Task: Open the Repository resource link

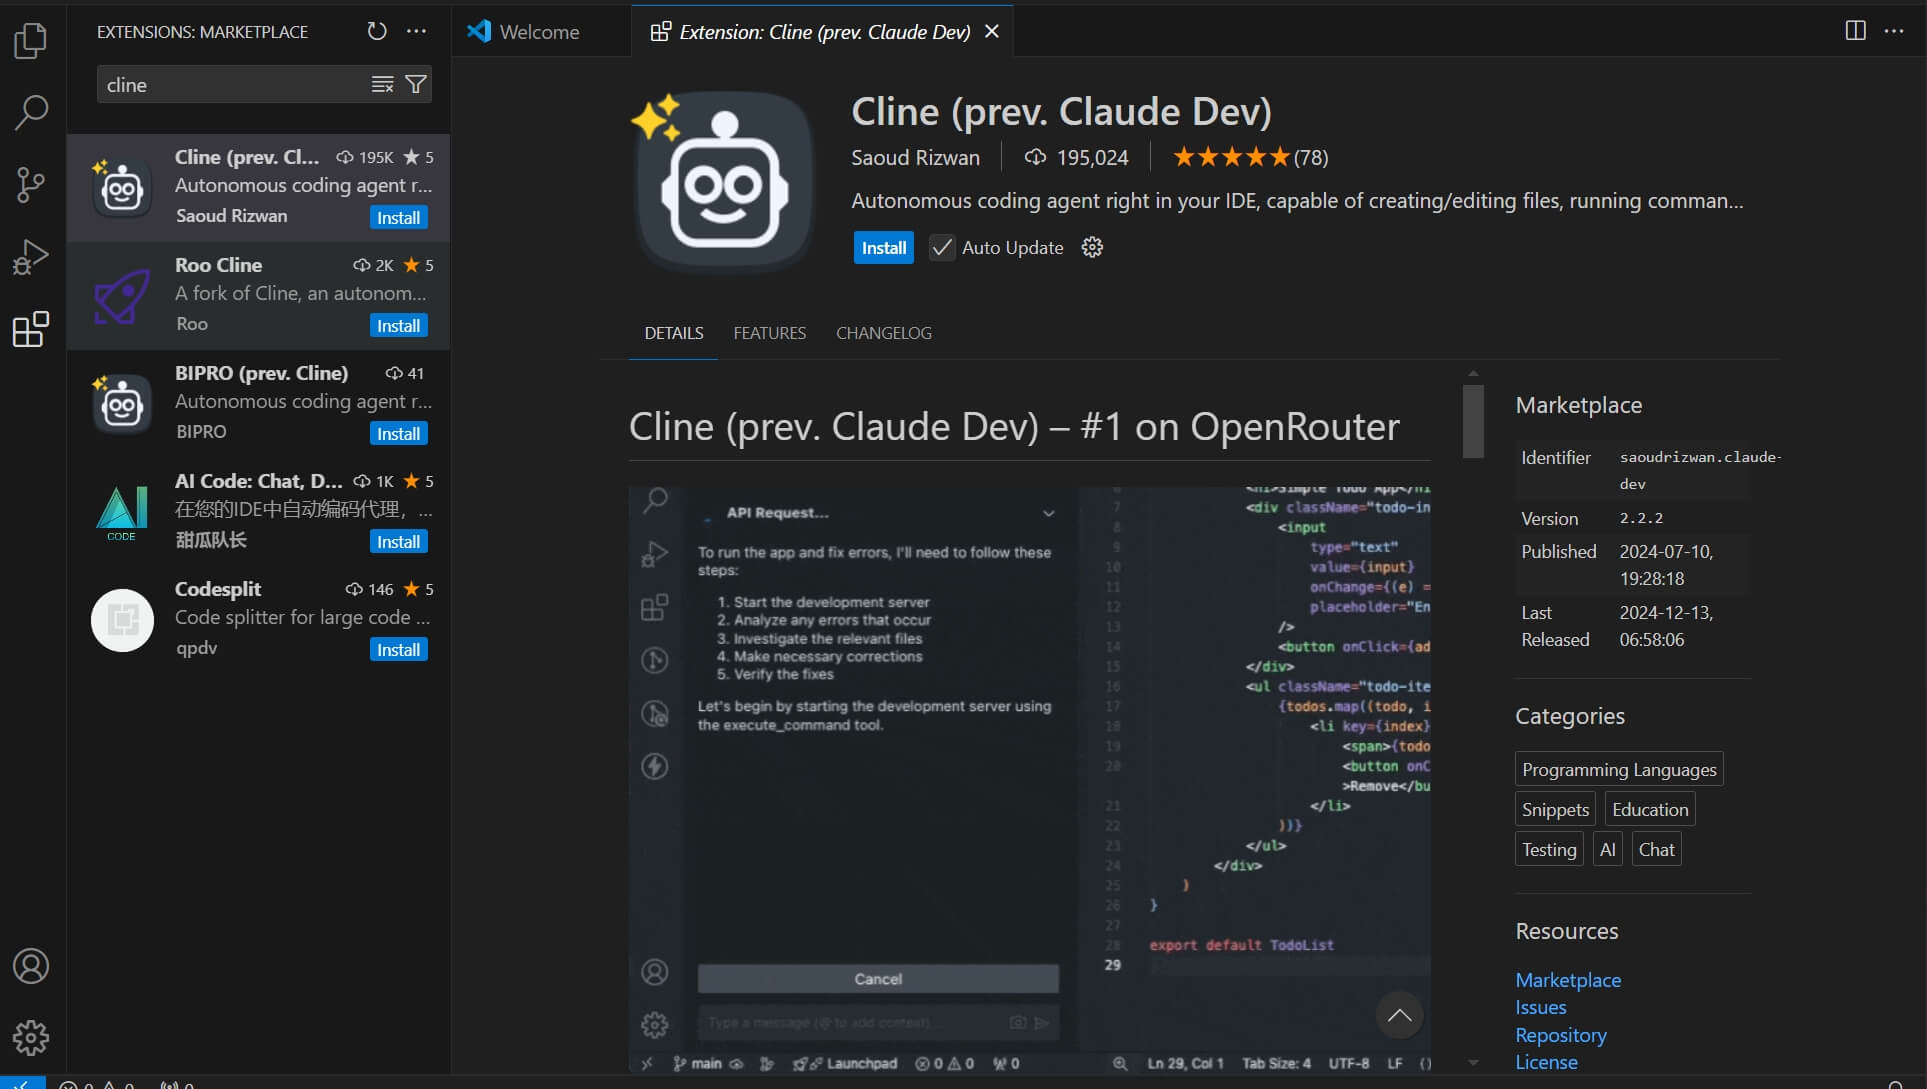Action: coord(1560,1035)
